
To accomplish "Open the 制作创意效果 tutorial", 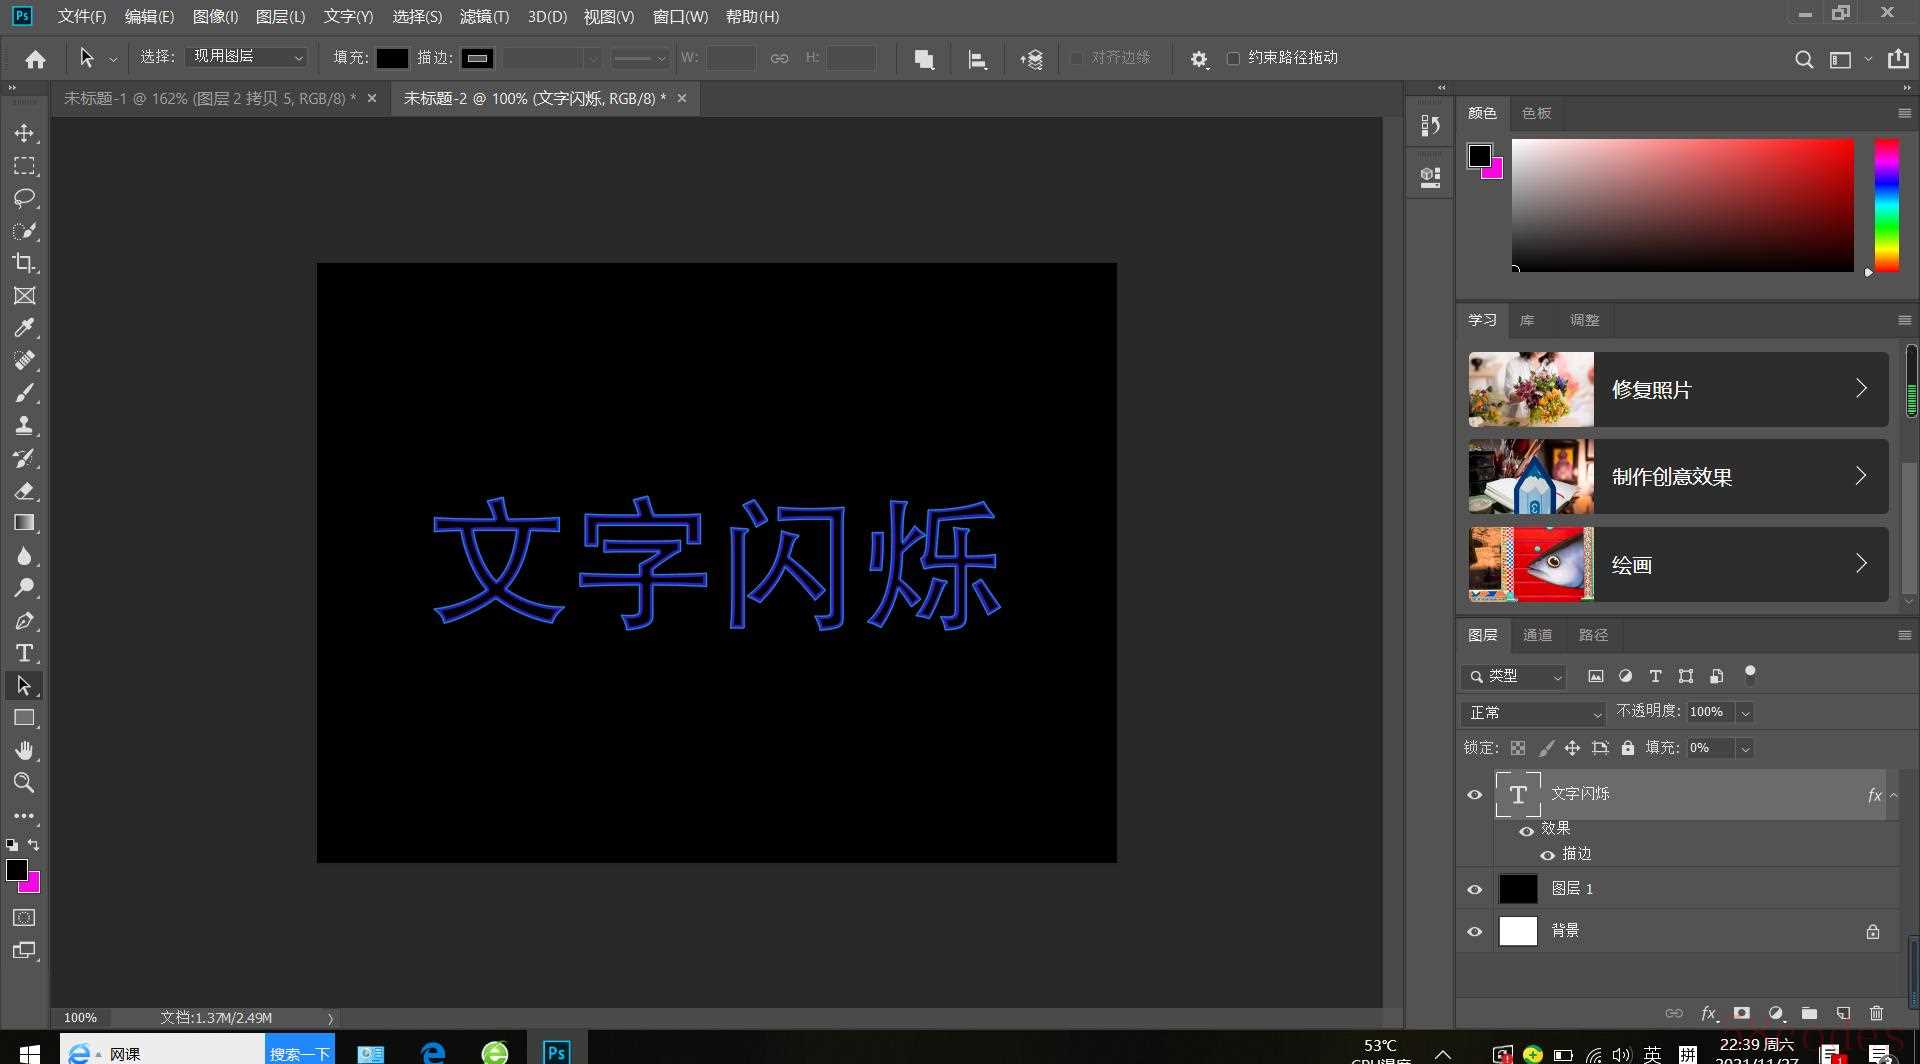I will (x=1677, y=477).
